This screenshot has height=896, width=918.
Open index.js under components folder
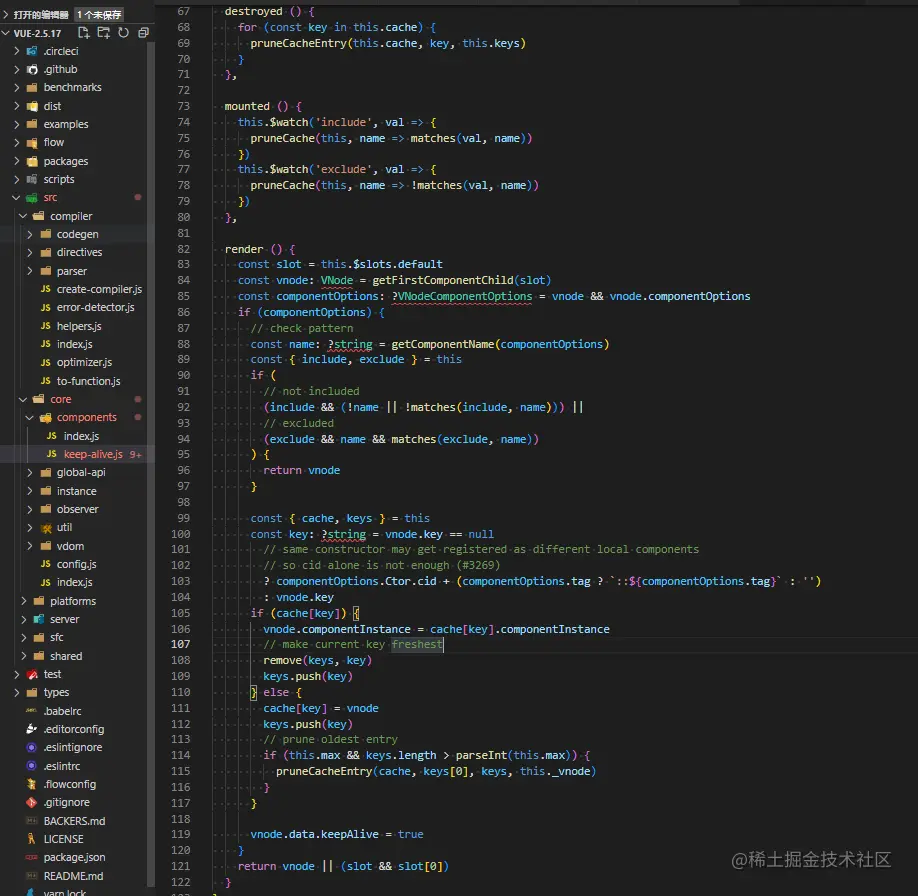[x=81, y=436]
